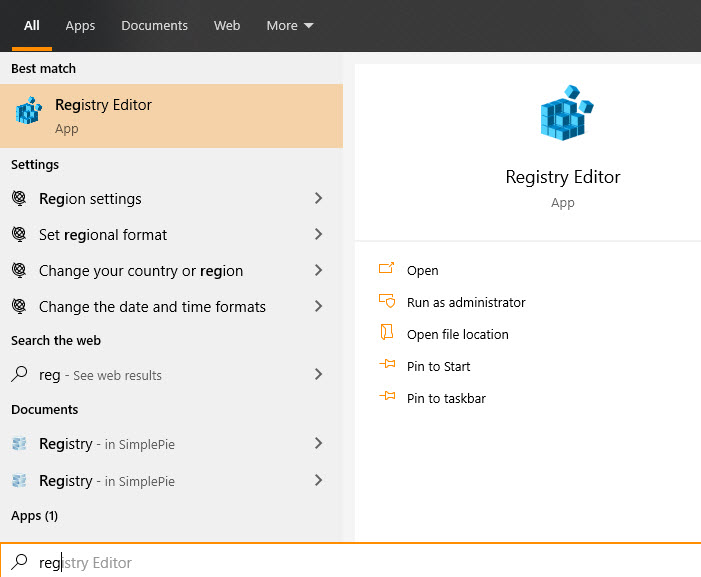The image size is (701, 577).
Task: Select Open in the preview pane
Action: pos(422,270)
